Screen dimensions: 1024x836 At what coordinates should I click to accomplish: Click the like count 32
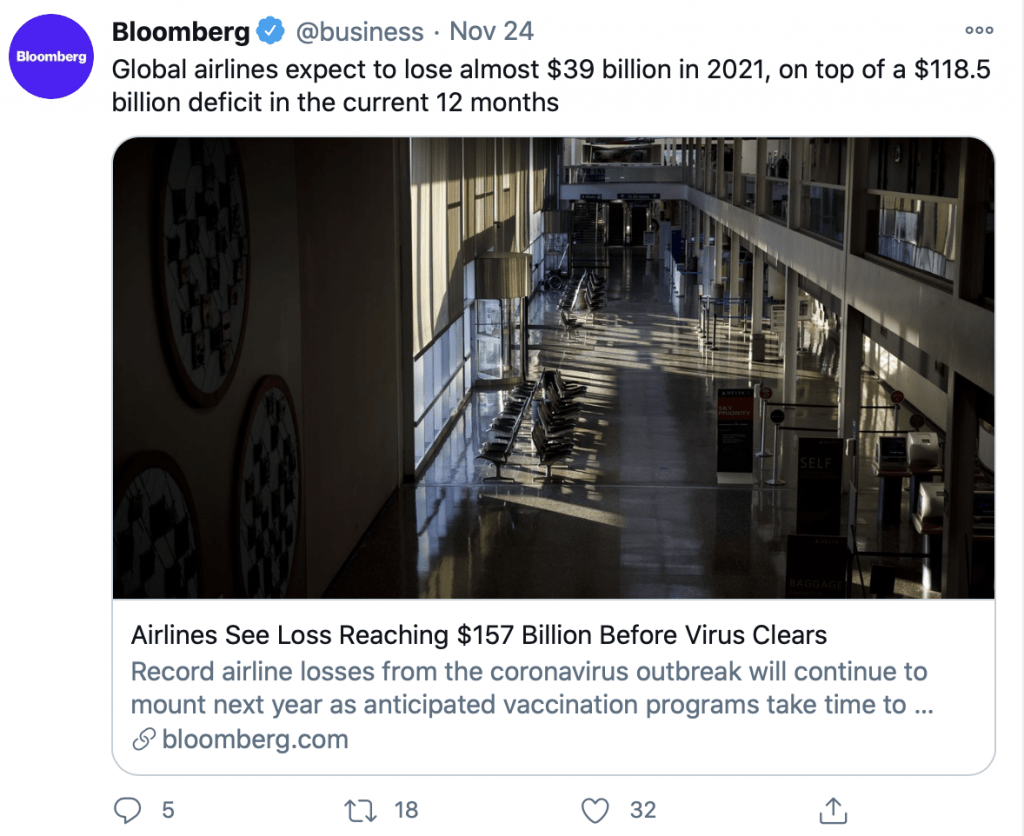click(643, 810)
